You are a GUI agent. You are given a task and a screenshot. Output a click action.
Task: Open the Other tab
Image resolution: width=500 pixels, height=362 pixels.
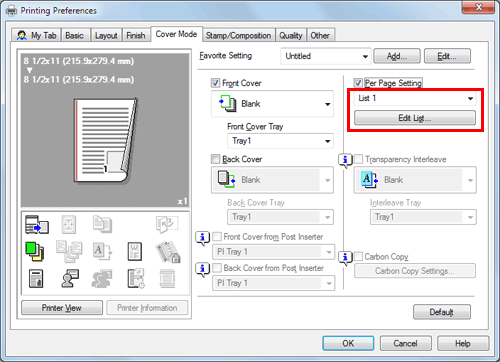320,35
